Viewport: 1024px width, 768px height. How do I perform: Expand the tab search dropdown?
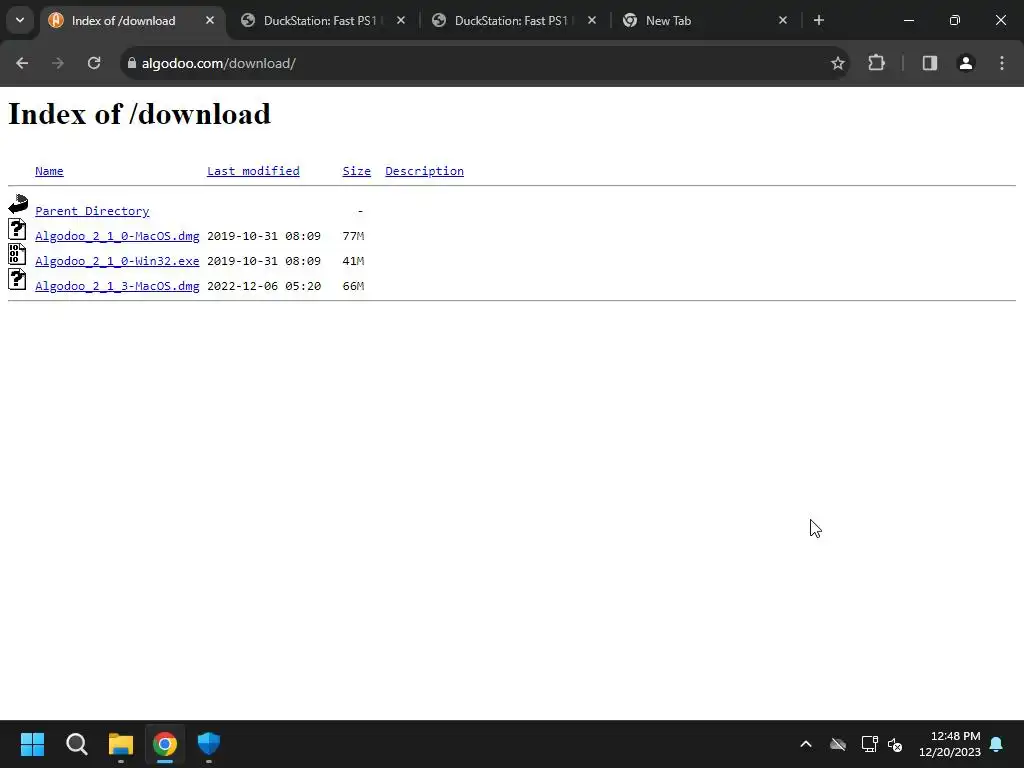(x=20, y=20)
